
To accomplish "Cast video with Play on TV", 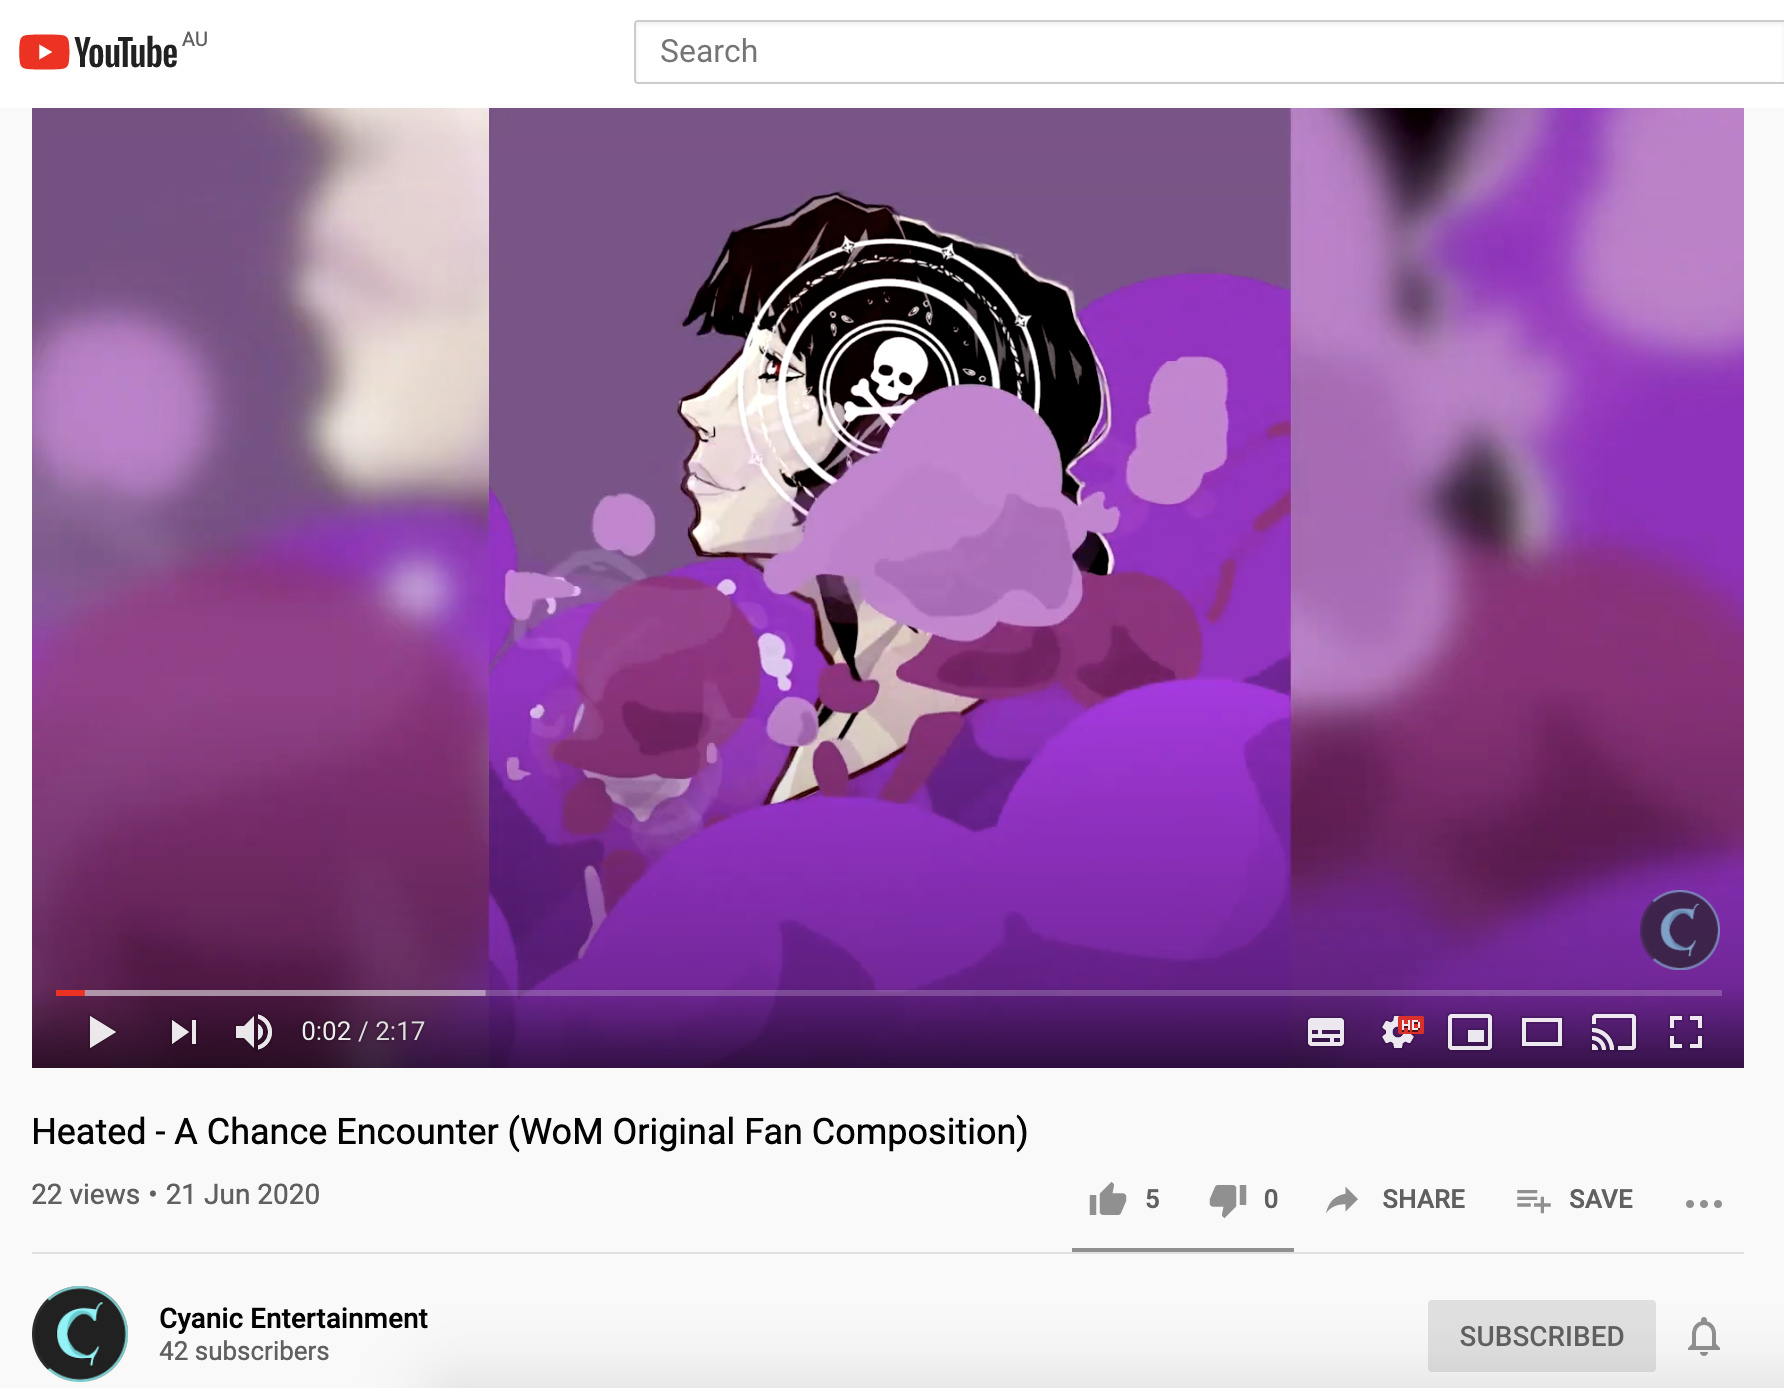I will point(1614,1032).
